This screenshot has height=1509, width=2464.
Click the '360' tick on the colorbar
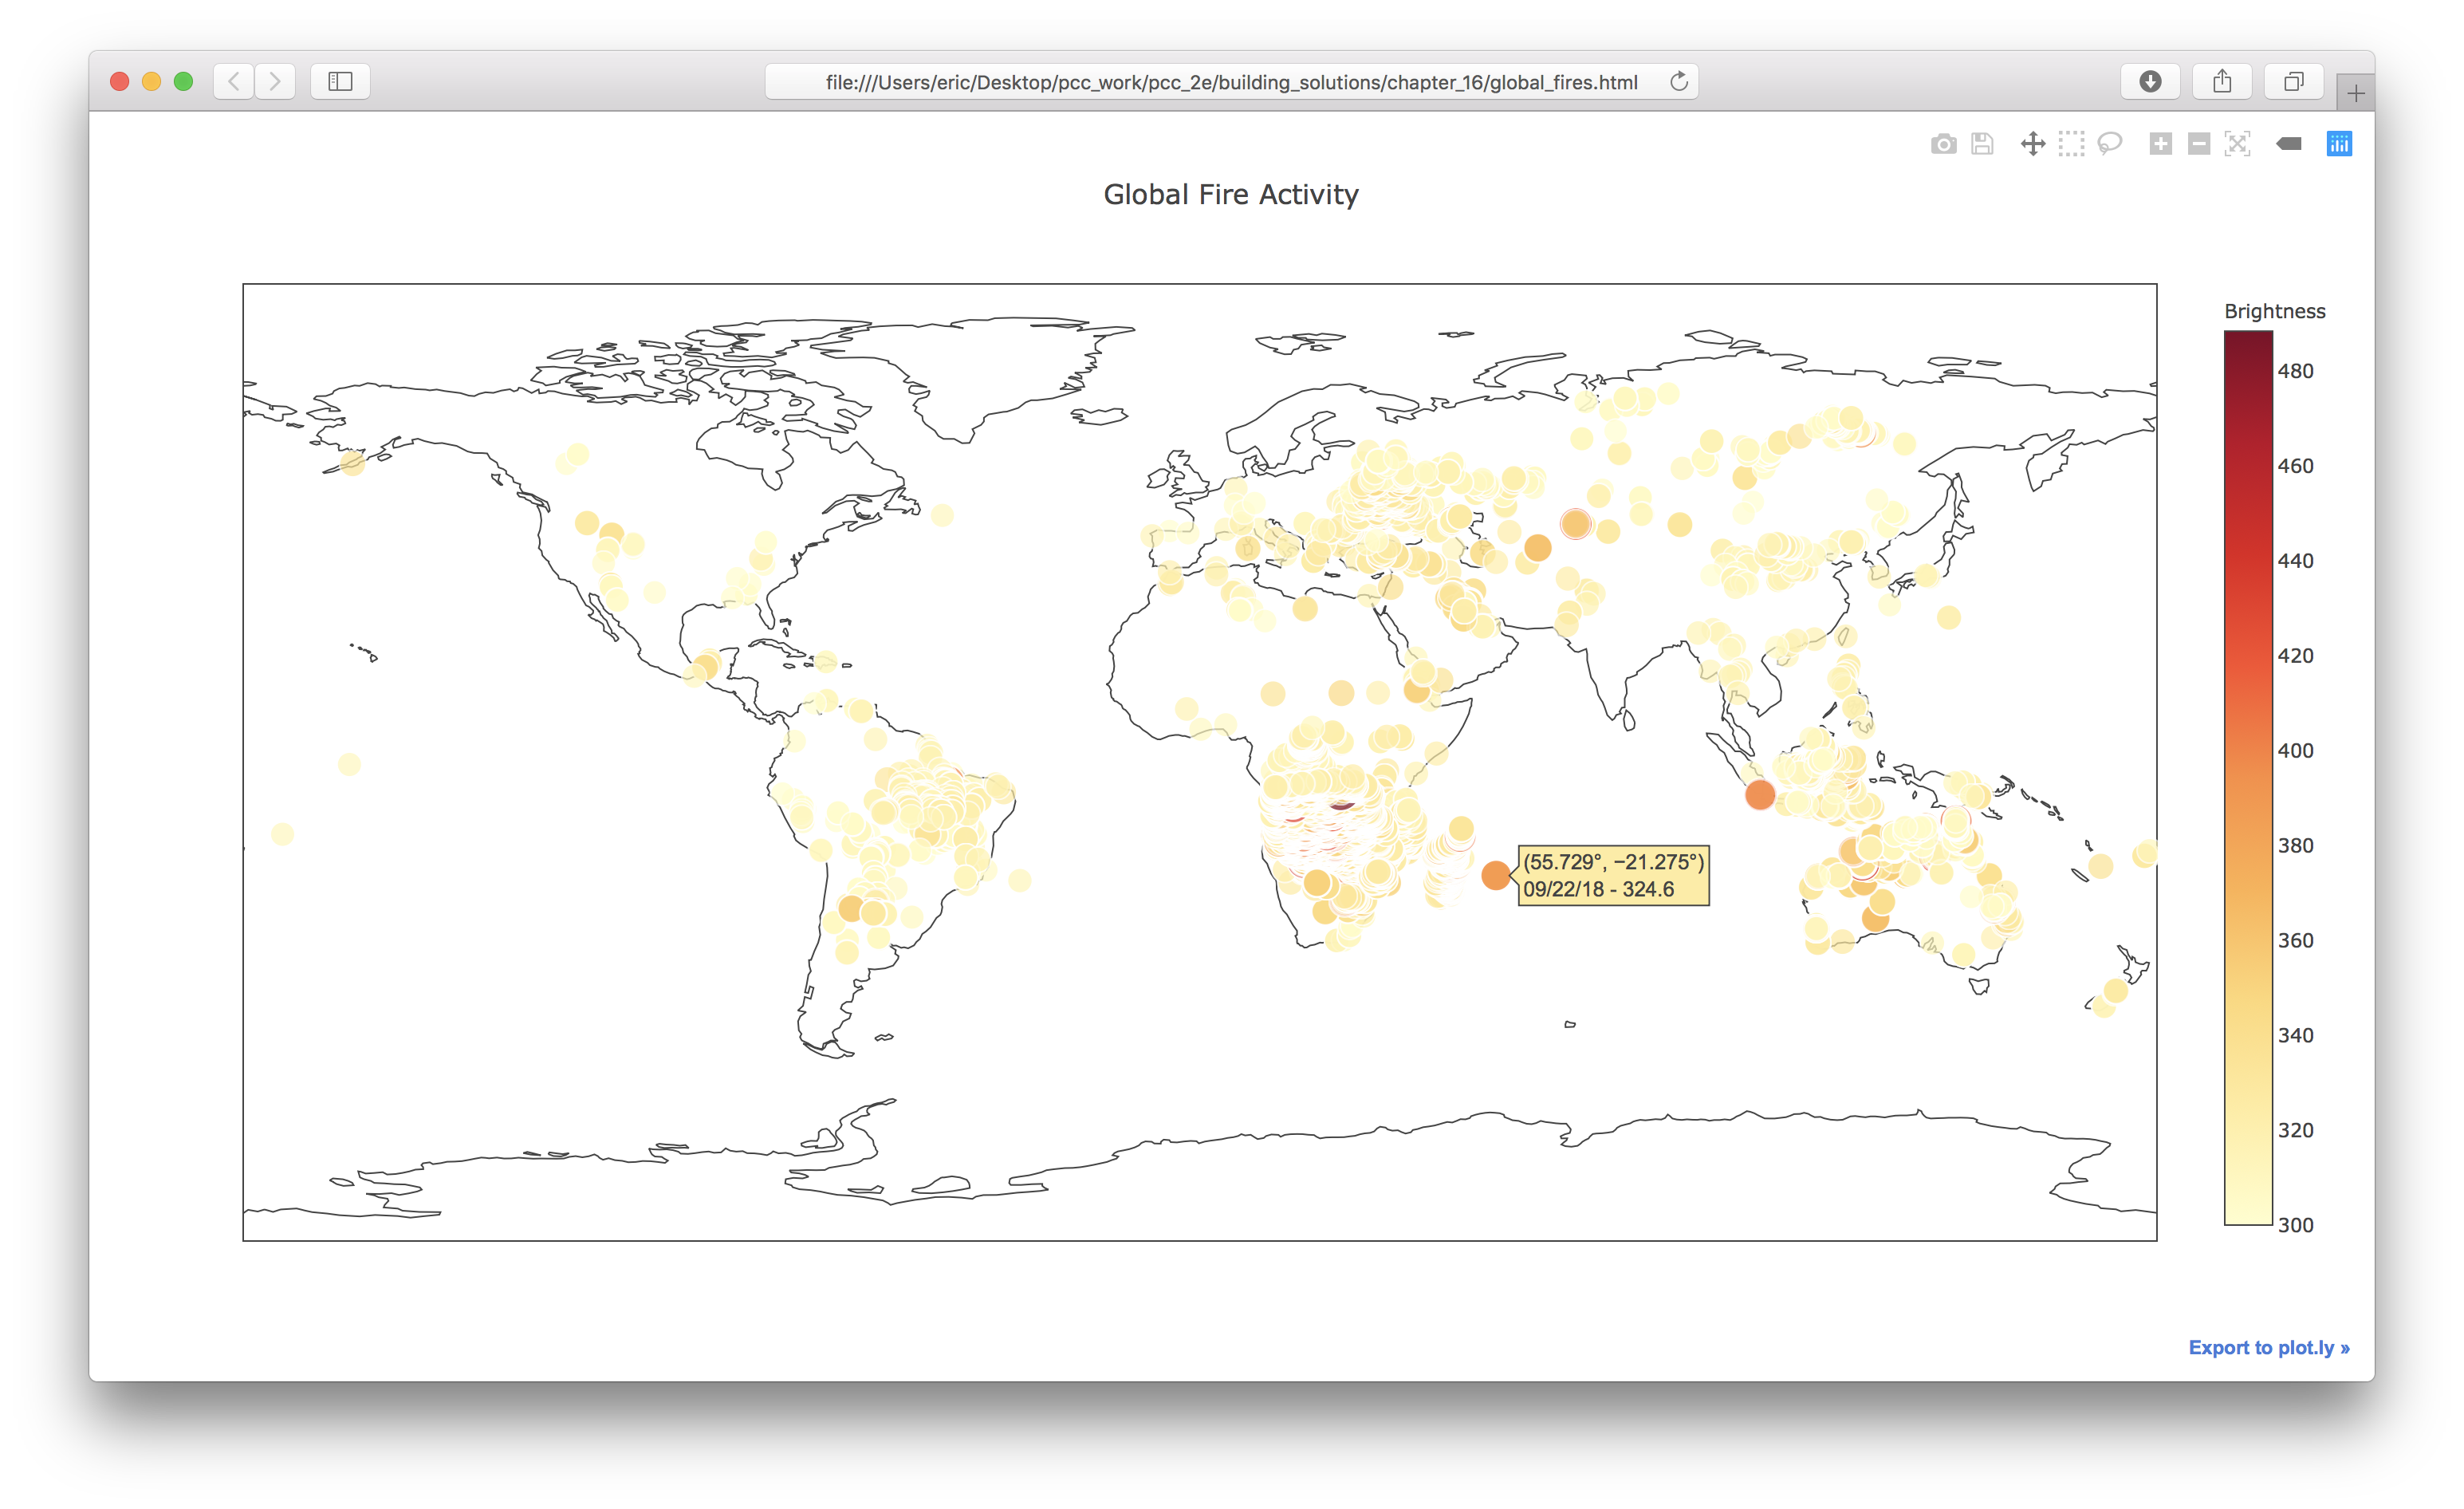[2296, 941]
